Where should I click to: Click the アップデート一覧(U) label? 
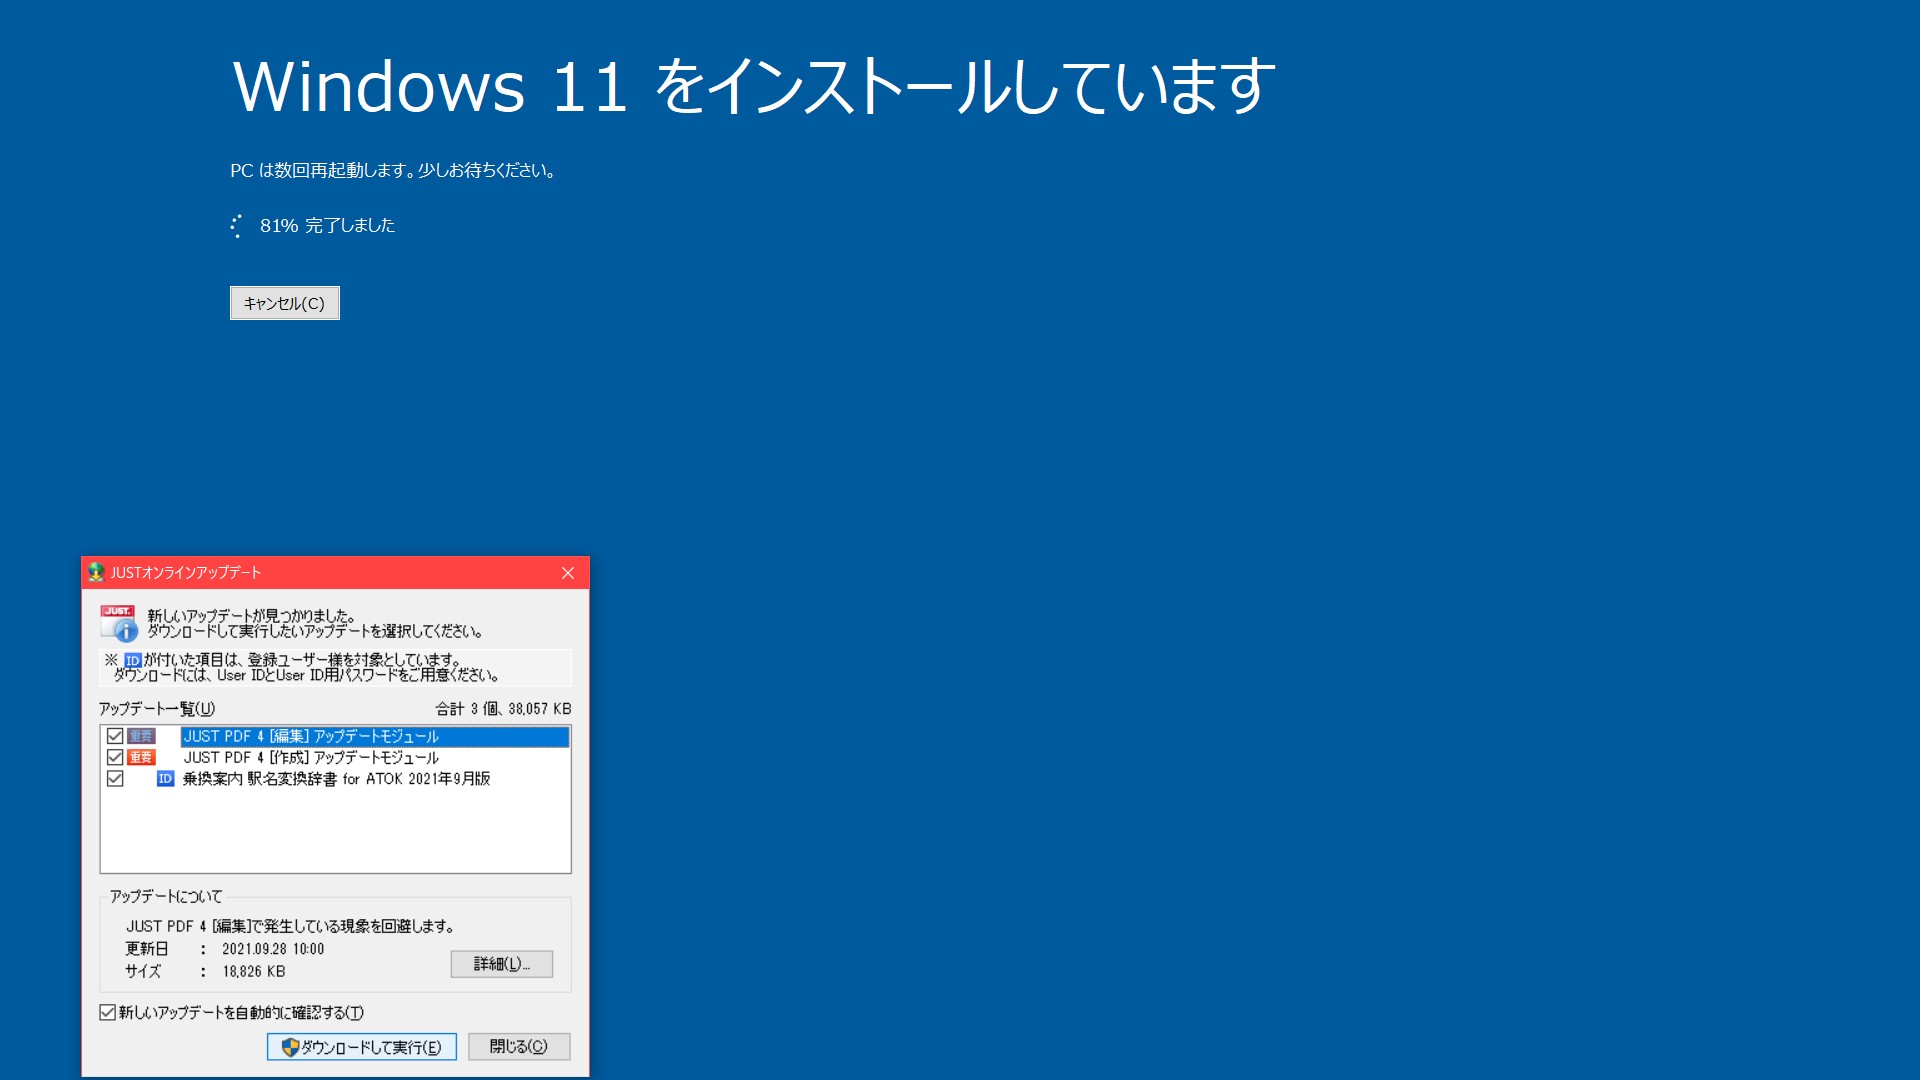pyautogui.click(x=157, y=708)
